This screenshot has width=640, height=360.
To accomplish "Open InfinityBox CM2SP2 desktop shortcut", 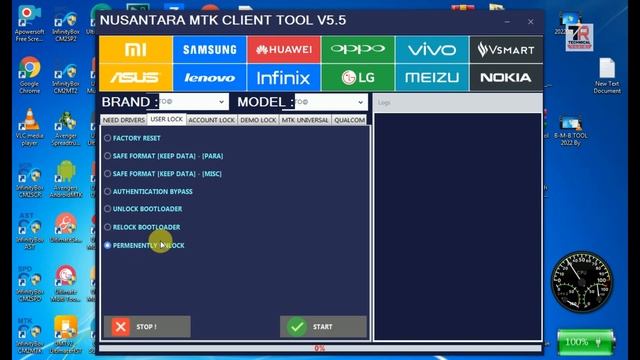I will pos(66,27).
